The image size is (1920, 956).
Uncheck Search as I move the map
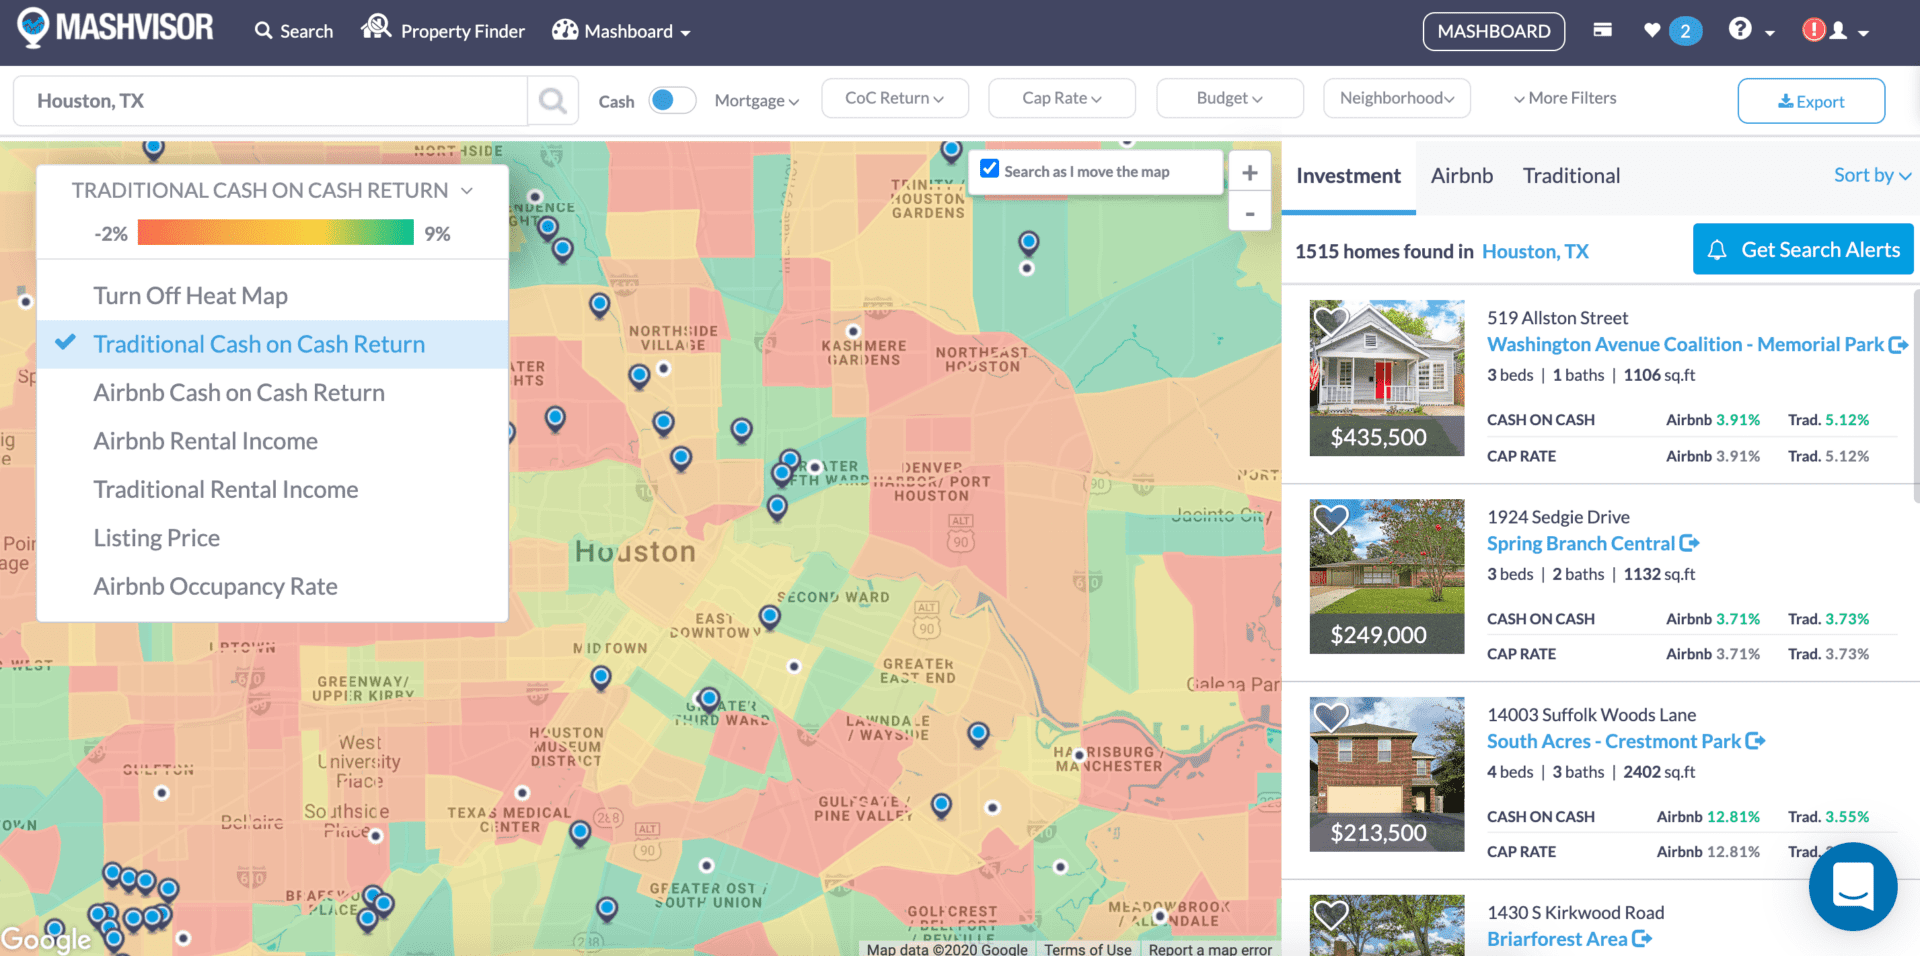coord(989,168)
